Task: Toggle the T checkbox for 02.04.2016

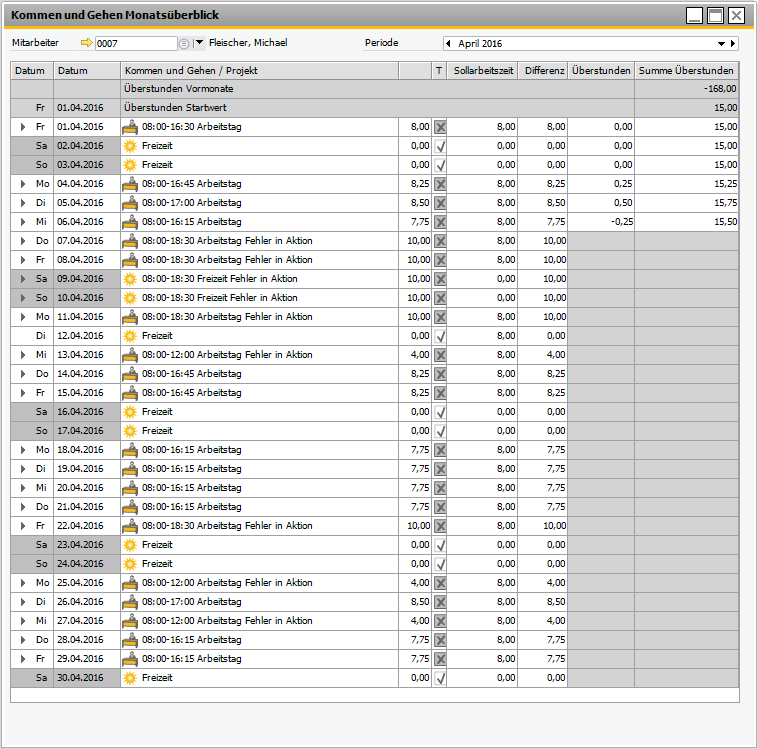Action: pos(440,146)
